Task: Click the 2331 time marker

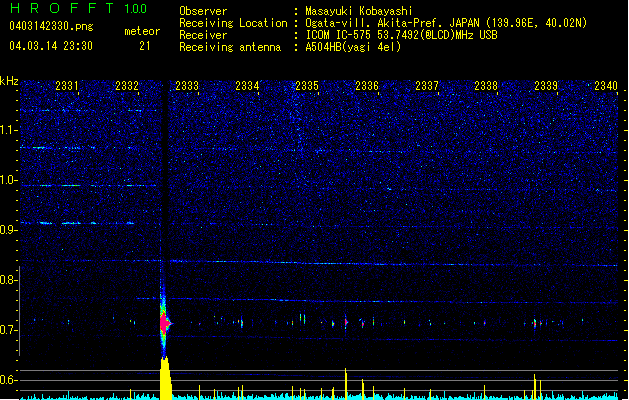Action: pyautogui.click(x=67, y=86)
